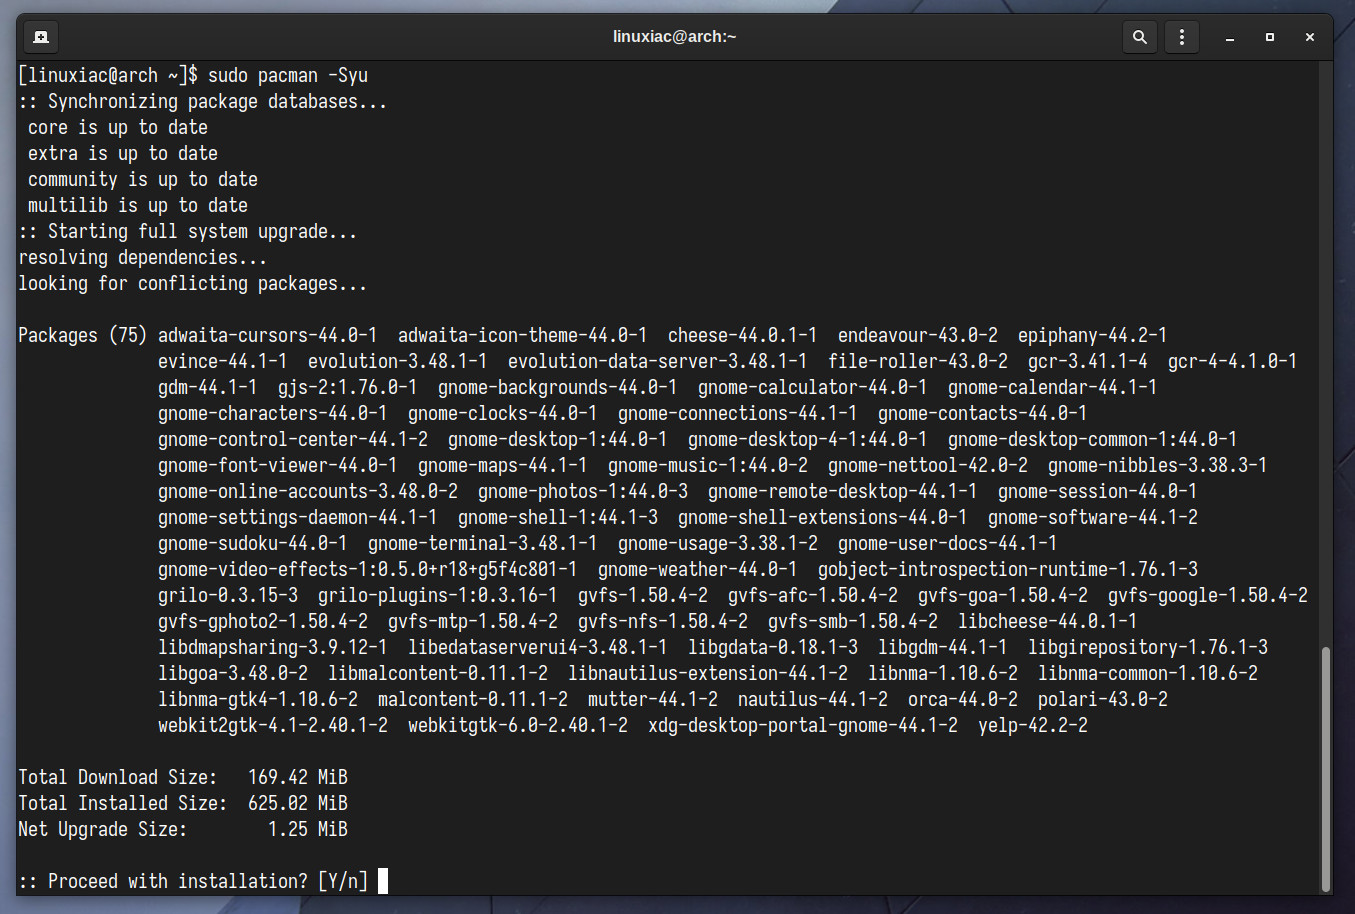Click the 'multilib is up to date' line
The image size is (1355, 914).
138,206
